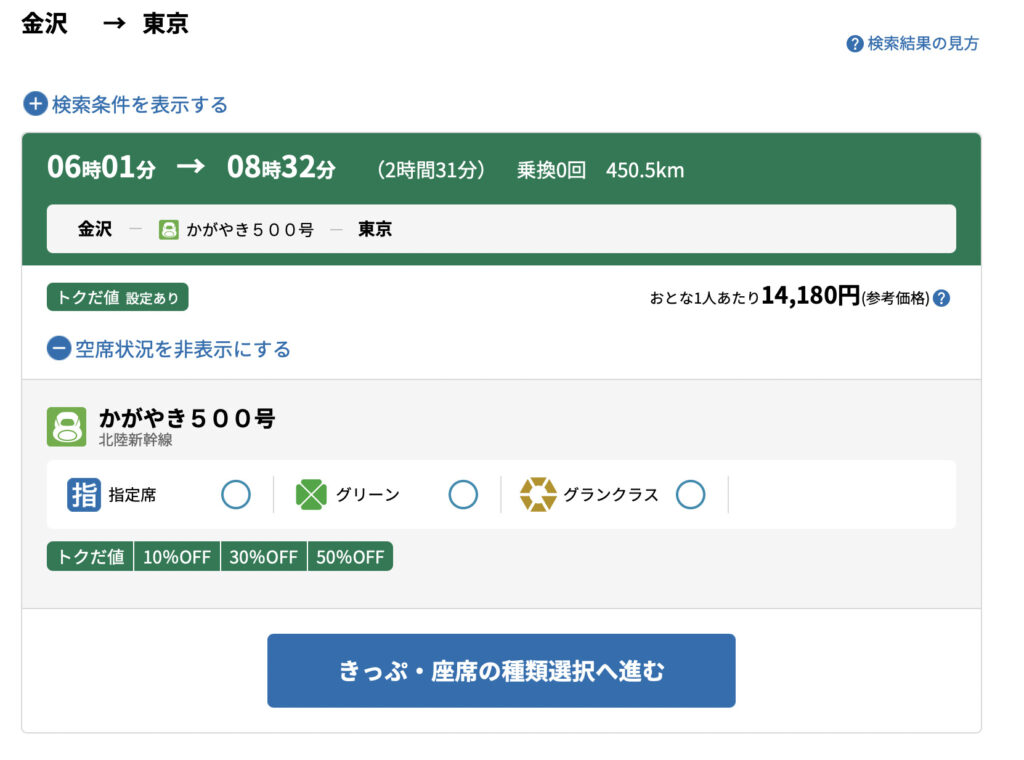The image size is (1024, 760).
Task: Click the 乗換0回 transfer count text
Action: [552, 170]
